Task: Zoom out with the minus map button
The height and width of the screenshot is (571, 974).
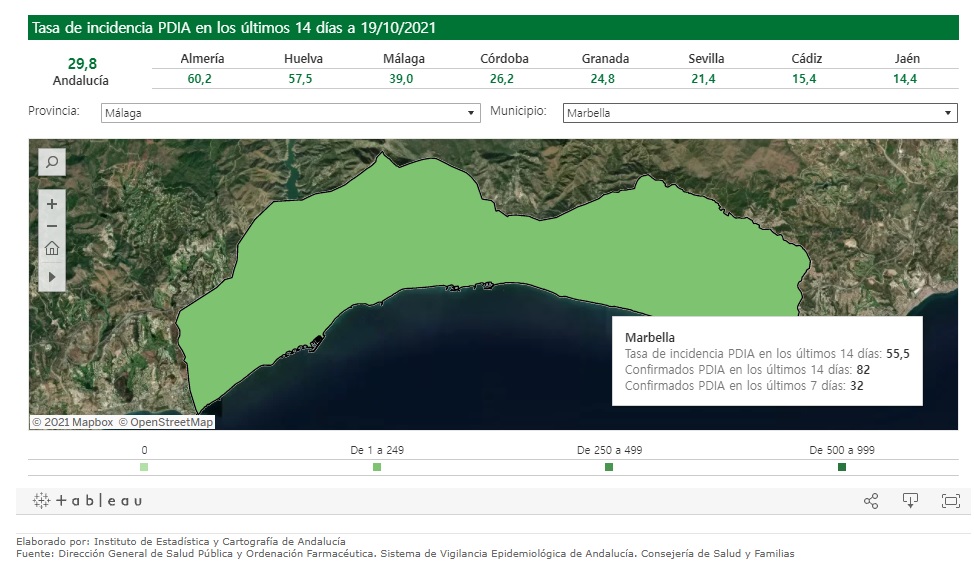Action: click(52, 226)
